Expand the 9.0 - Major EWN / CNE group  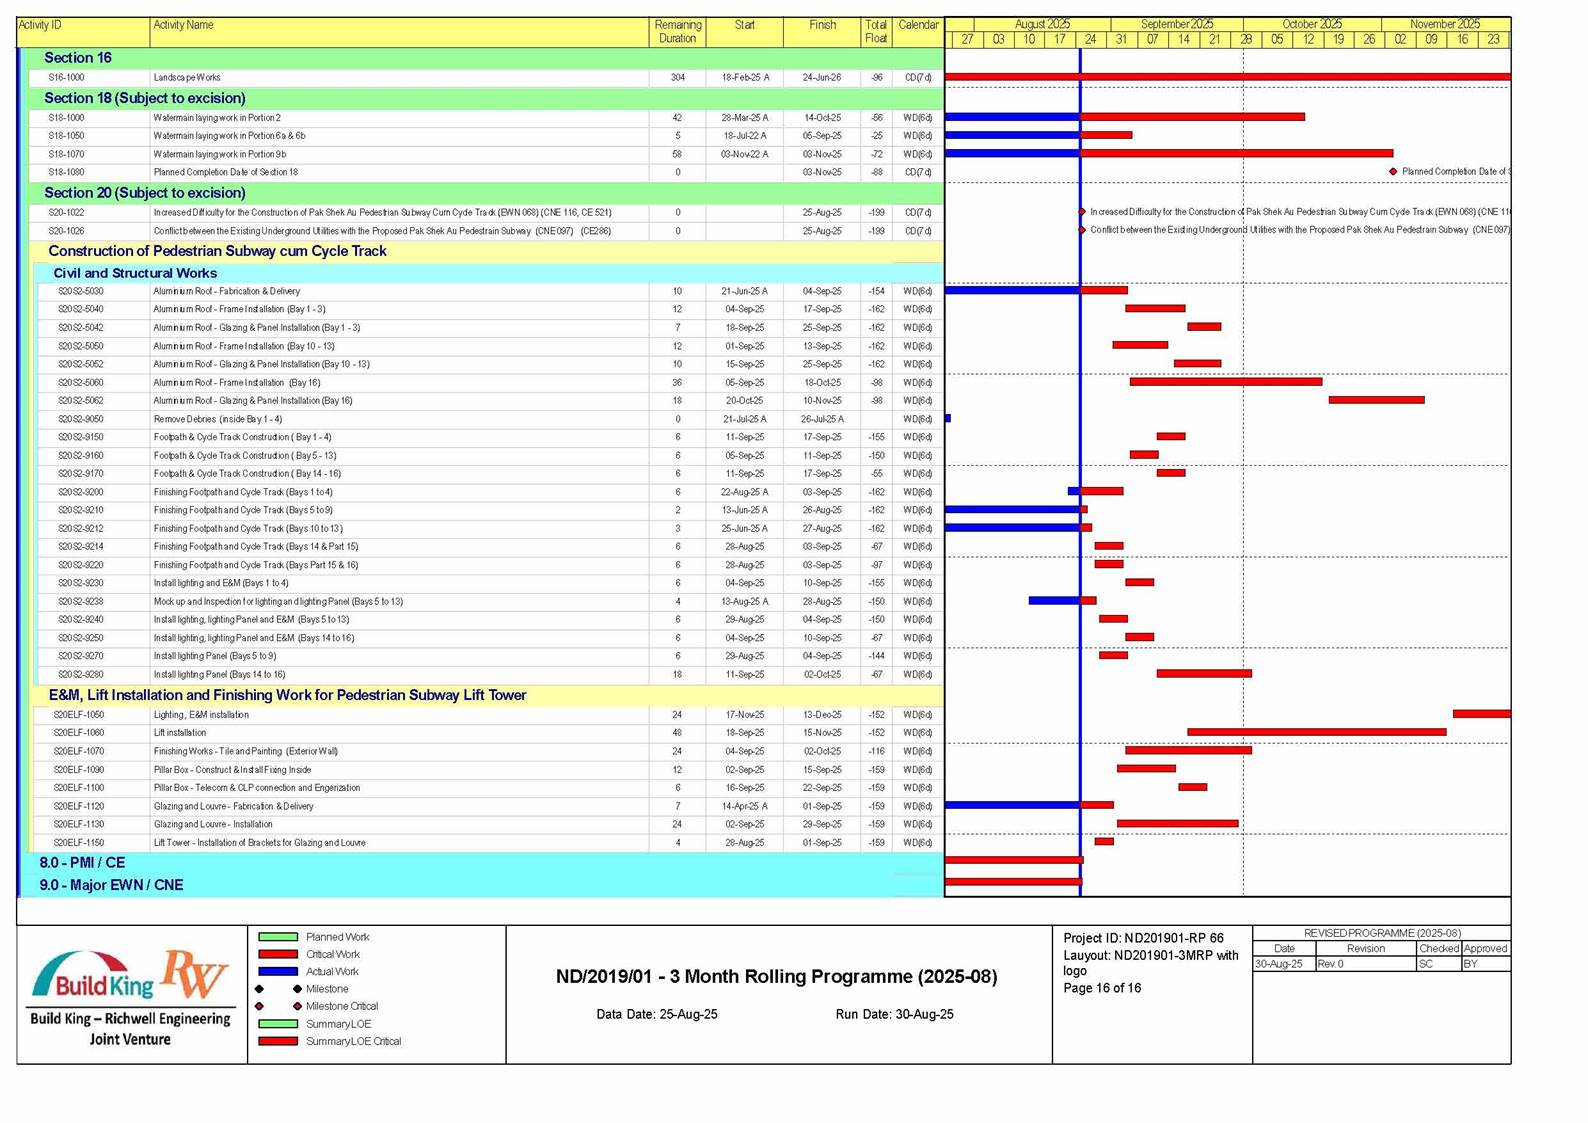coord(481,885)
